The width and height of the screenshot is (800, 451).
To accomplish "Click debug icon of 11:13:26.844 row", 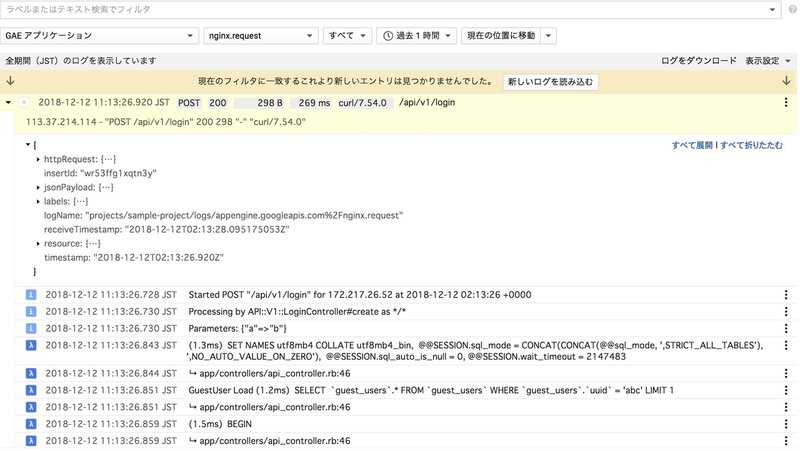I will tap(31, 373).
